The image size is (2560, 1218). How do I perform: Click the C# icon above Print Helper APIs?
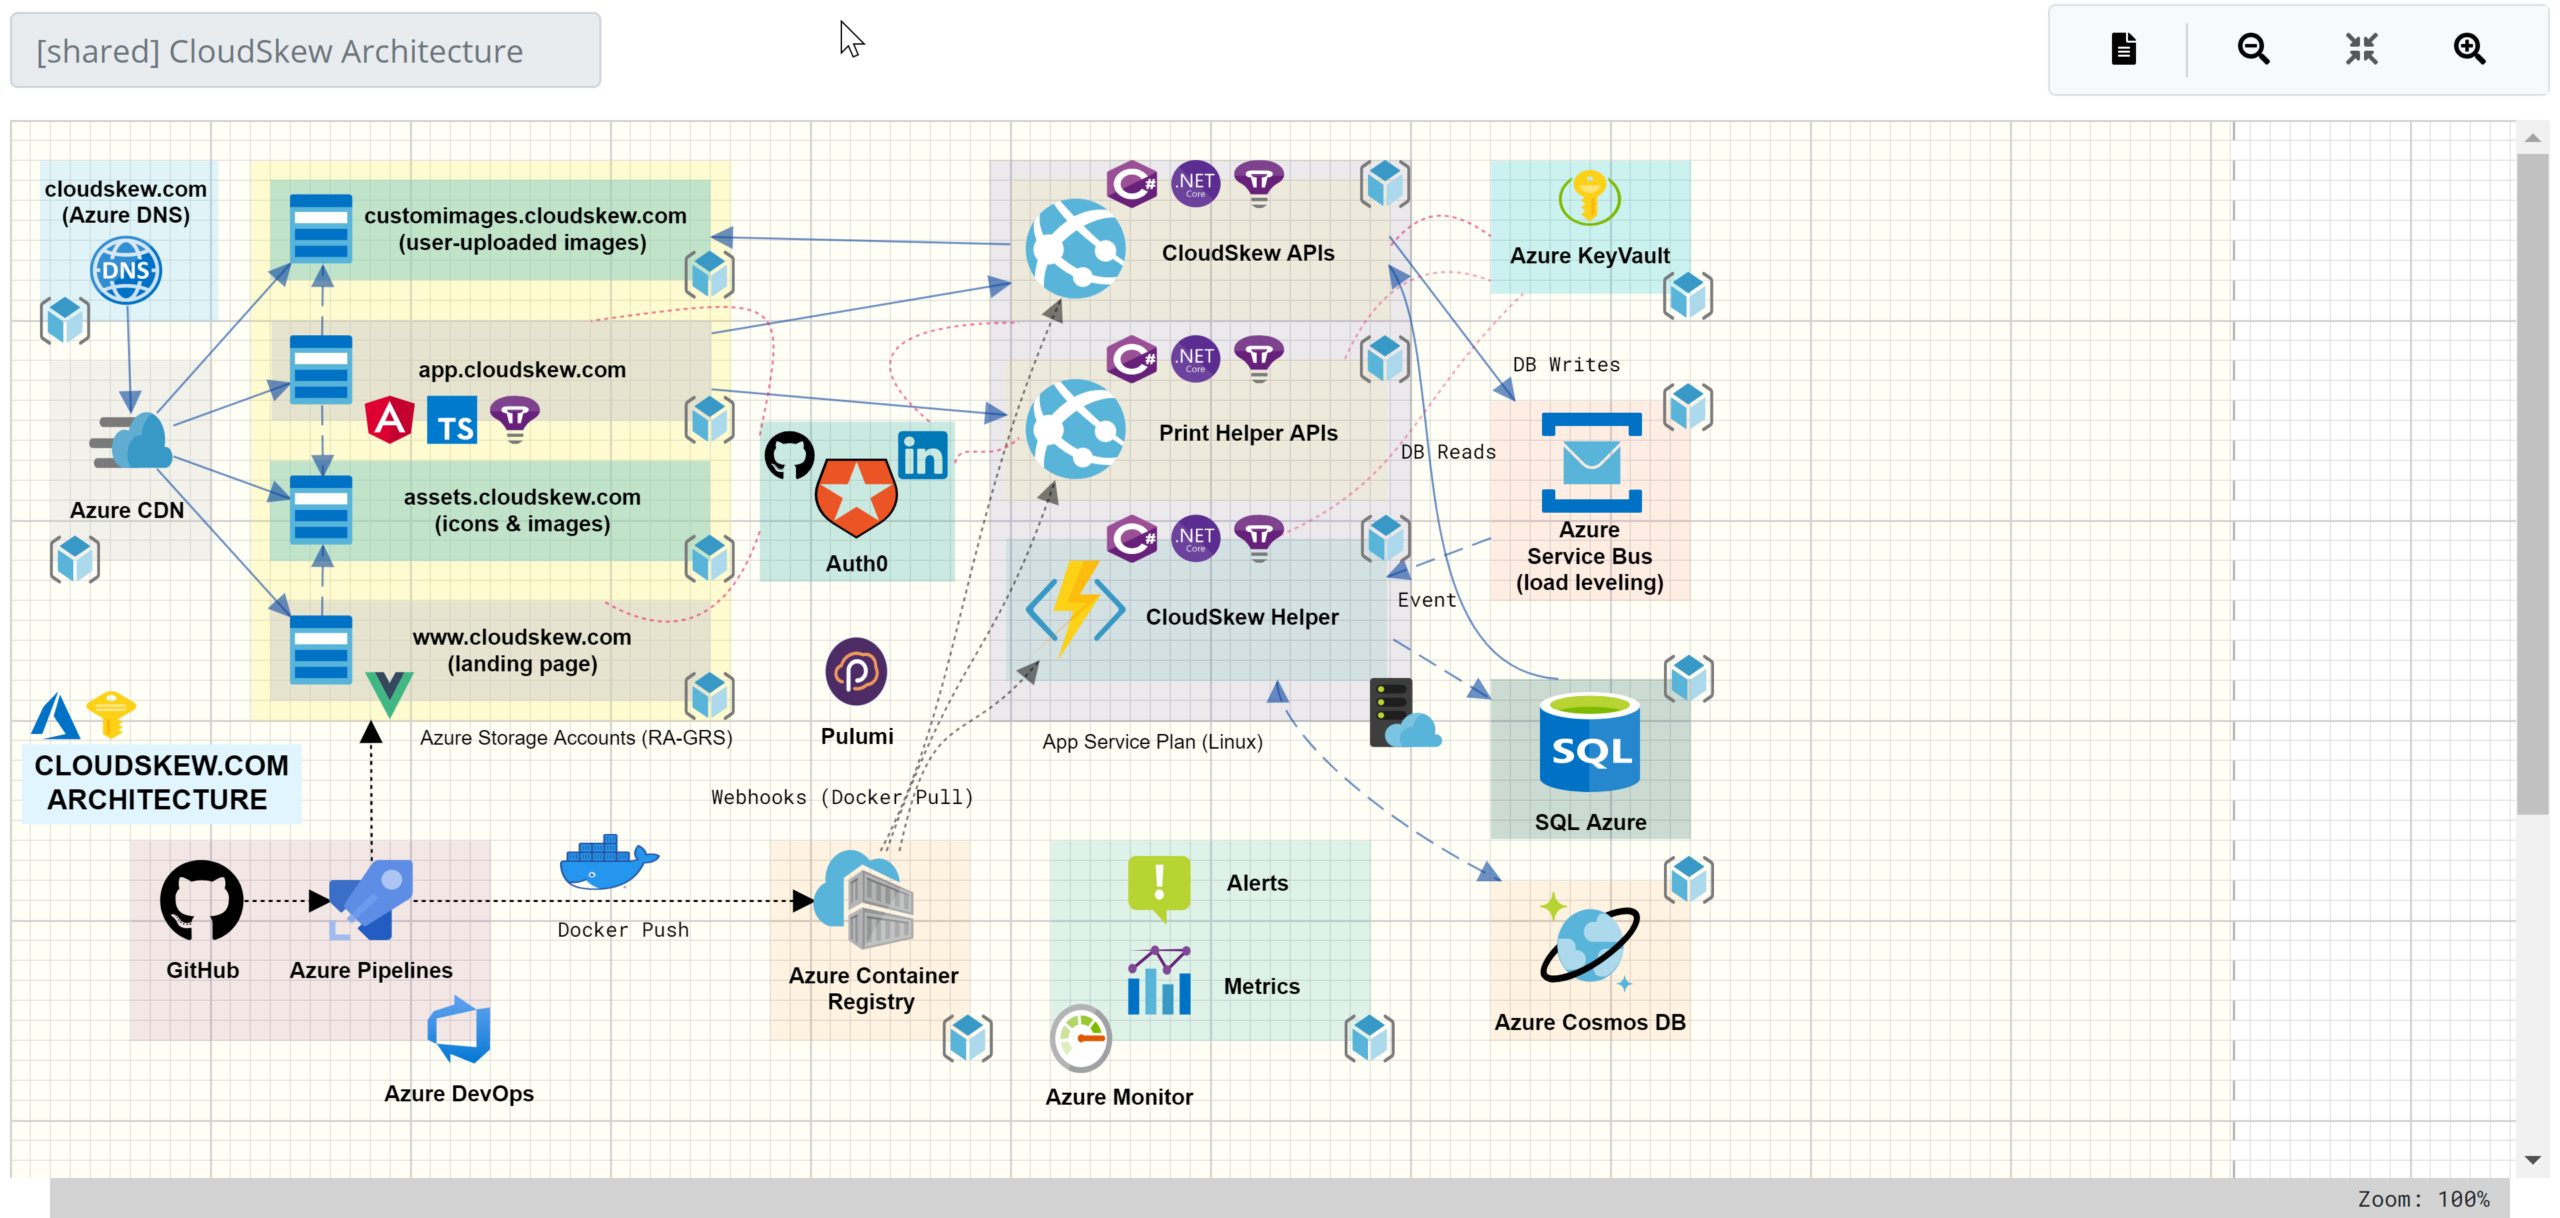click(x=1132, y=358)
